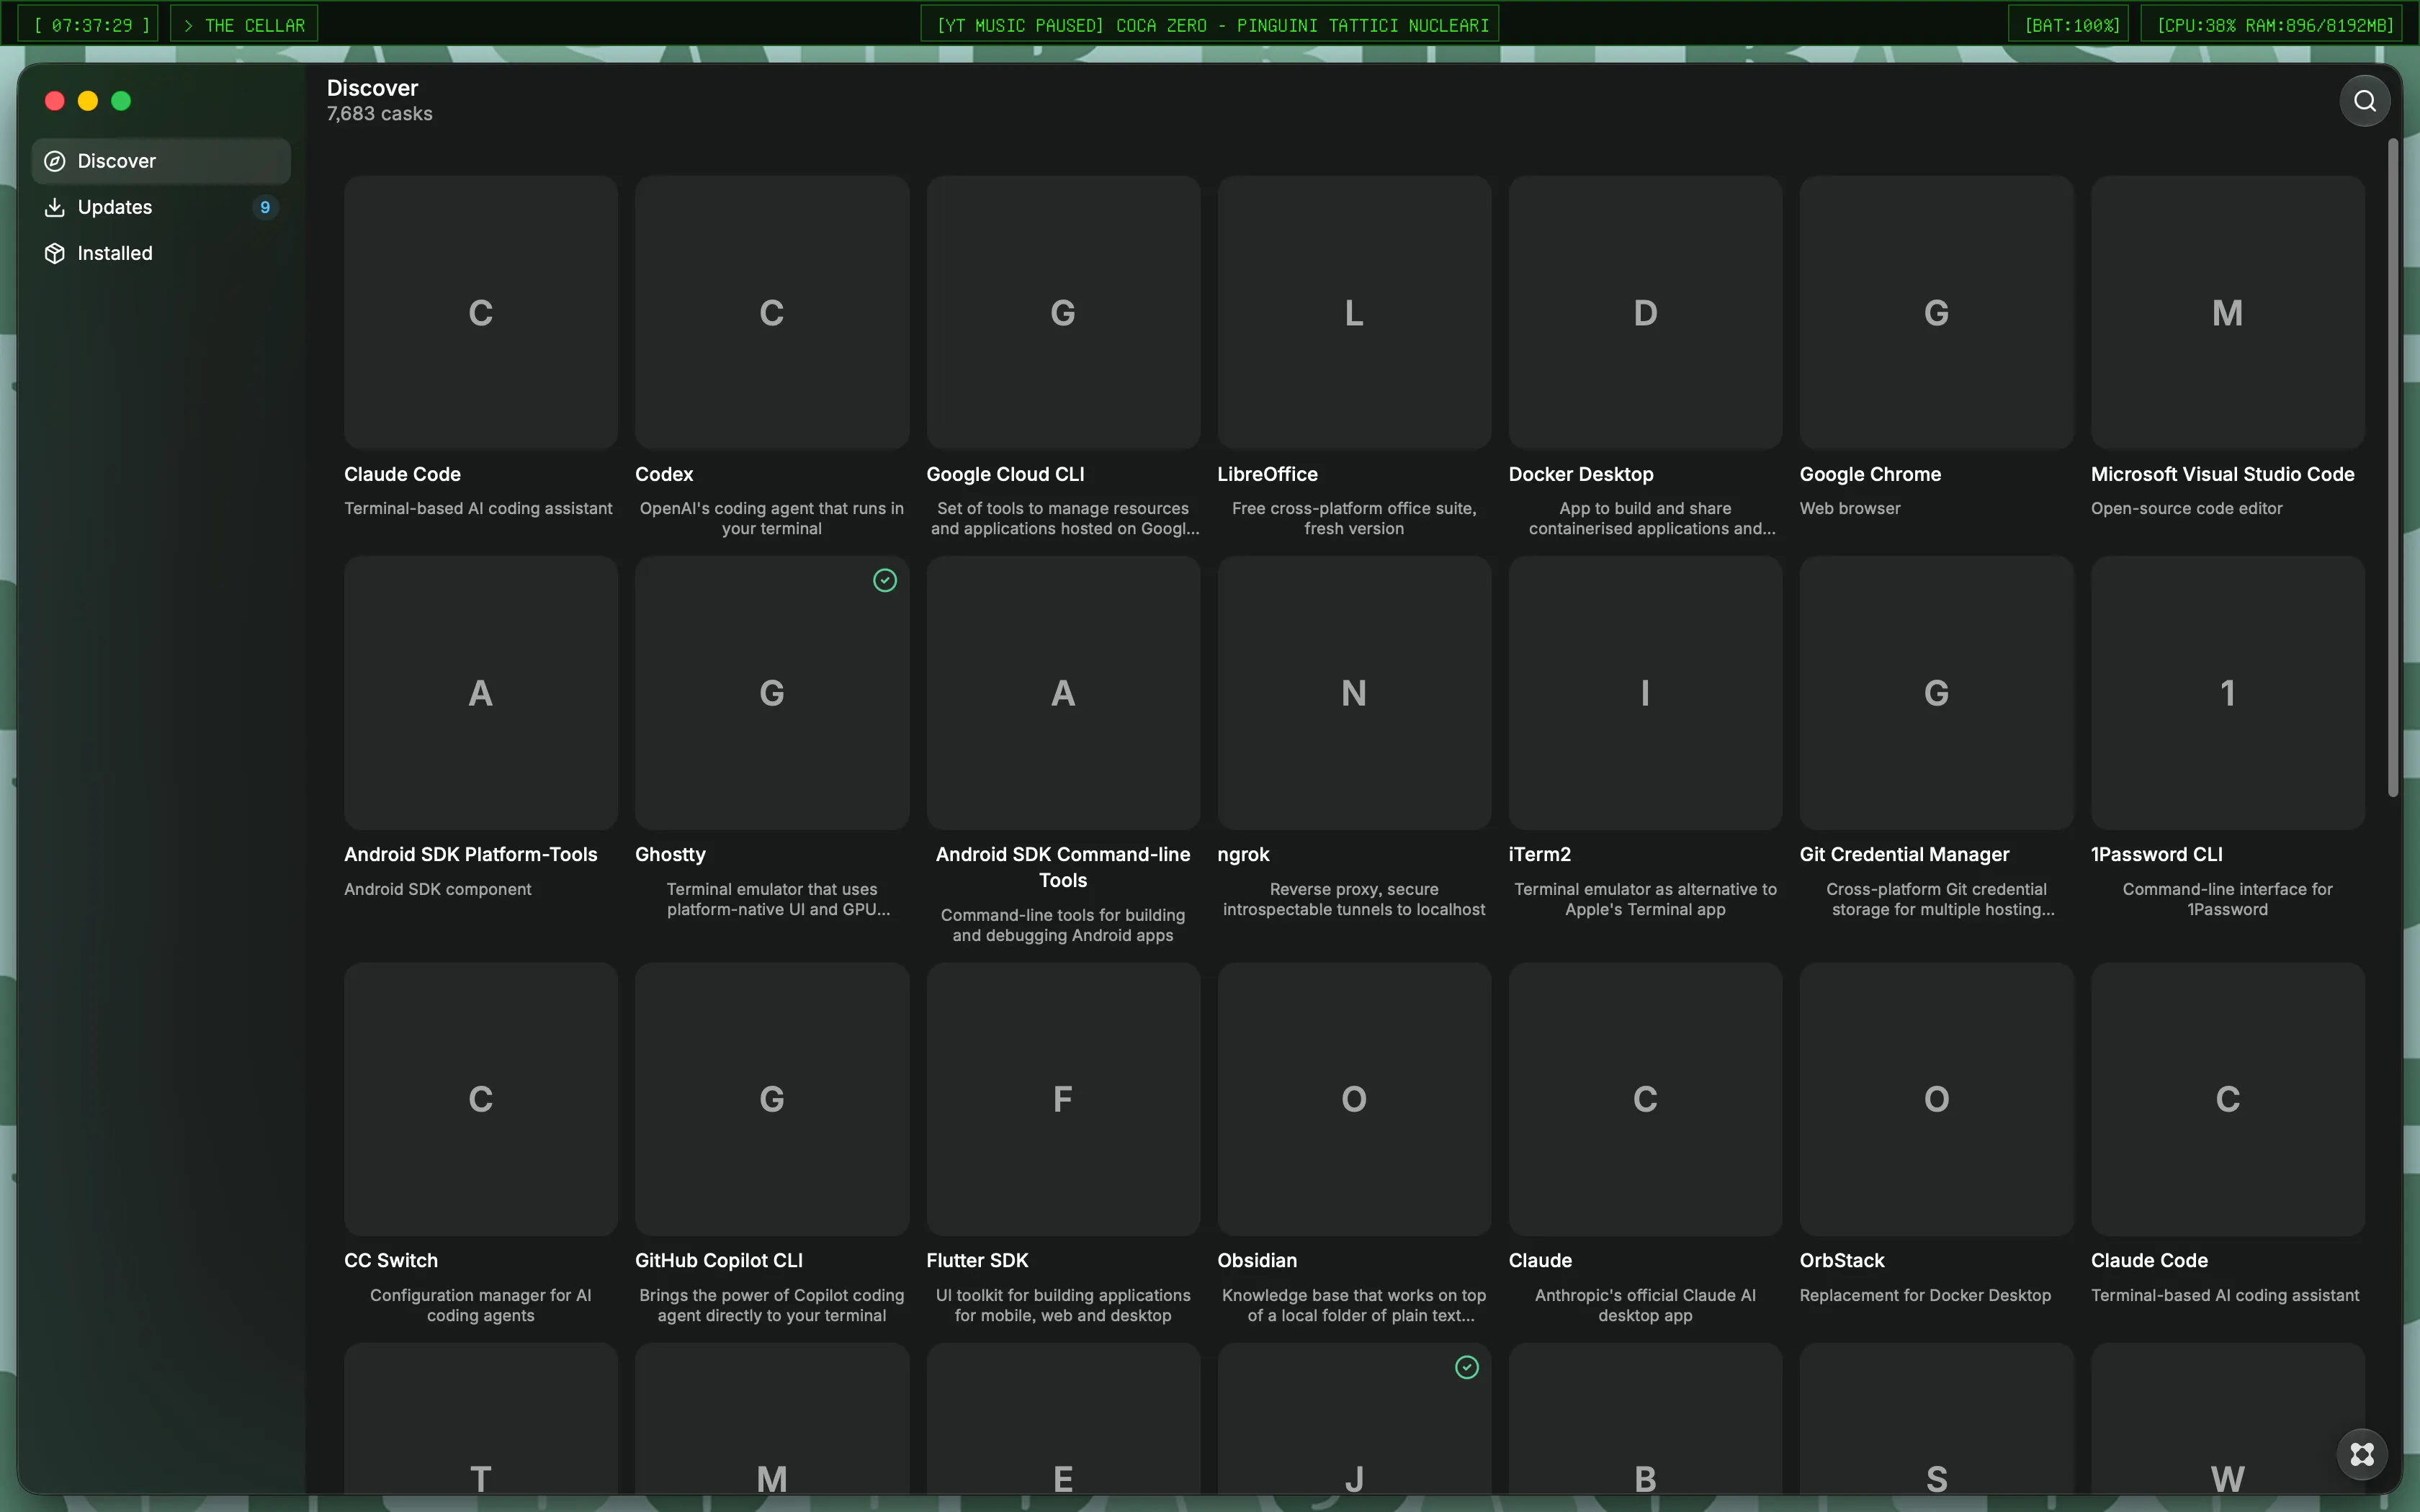Click the Docker Desktop letter D icon
Image resolution: width=2420 pixels, height=1512 pixels.
click(1645, 313)
